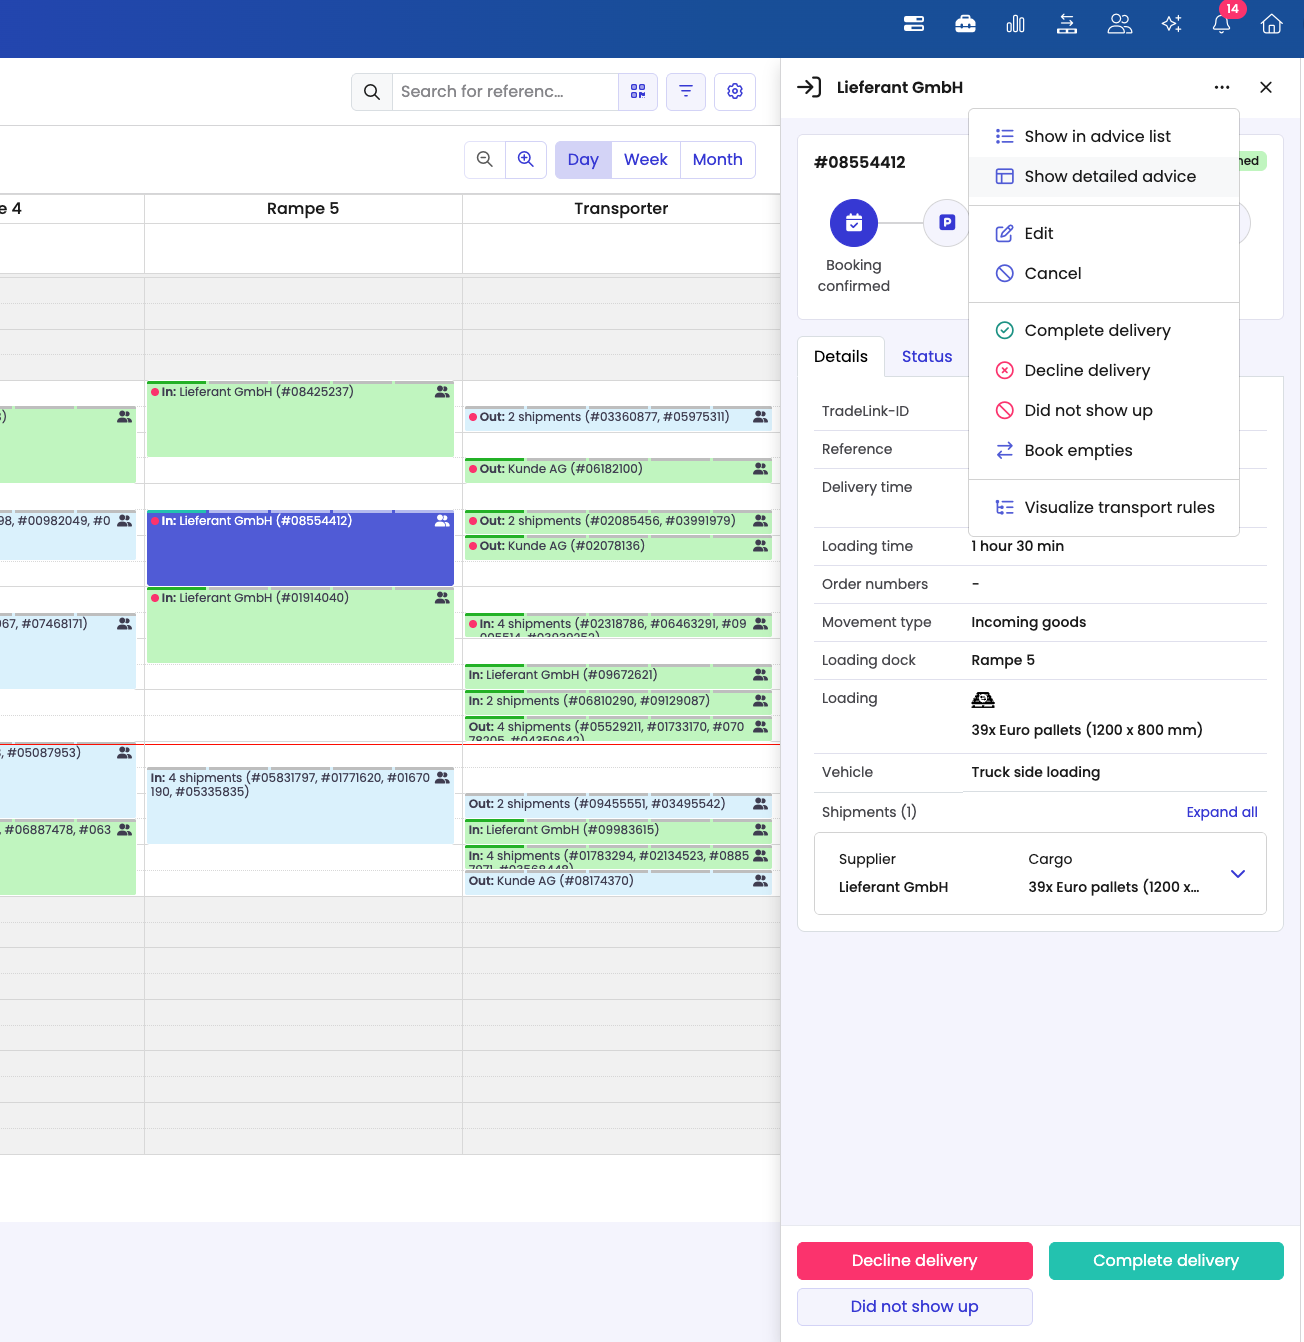Open the calendar settings gear
Image resolution: width=1304 pixels, height=1342 pixels.
click(735, 92)
